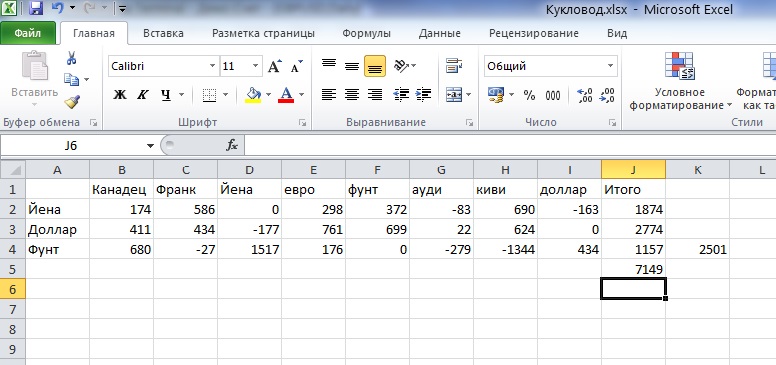The height and width of the screenshot is (365, 776).
Task: Align text to middle of cell
Action: pos(352,66)
